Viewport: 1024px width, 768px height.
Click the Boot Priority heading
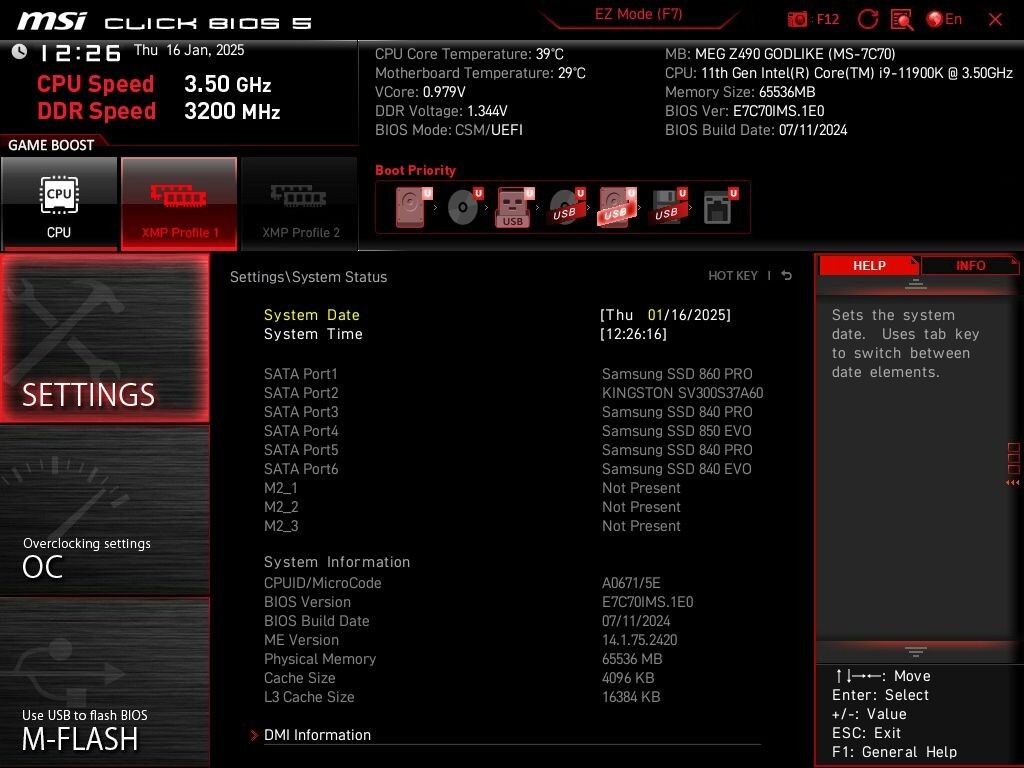415,170
